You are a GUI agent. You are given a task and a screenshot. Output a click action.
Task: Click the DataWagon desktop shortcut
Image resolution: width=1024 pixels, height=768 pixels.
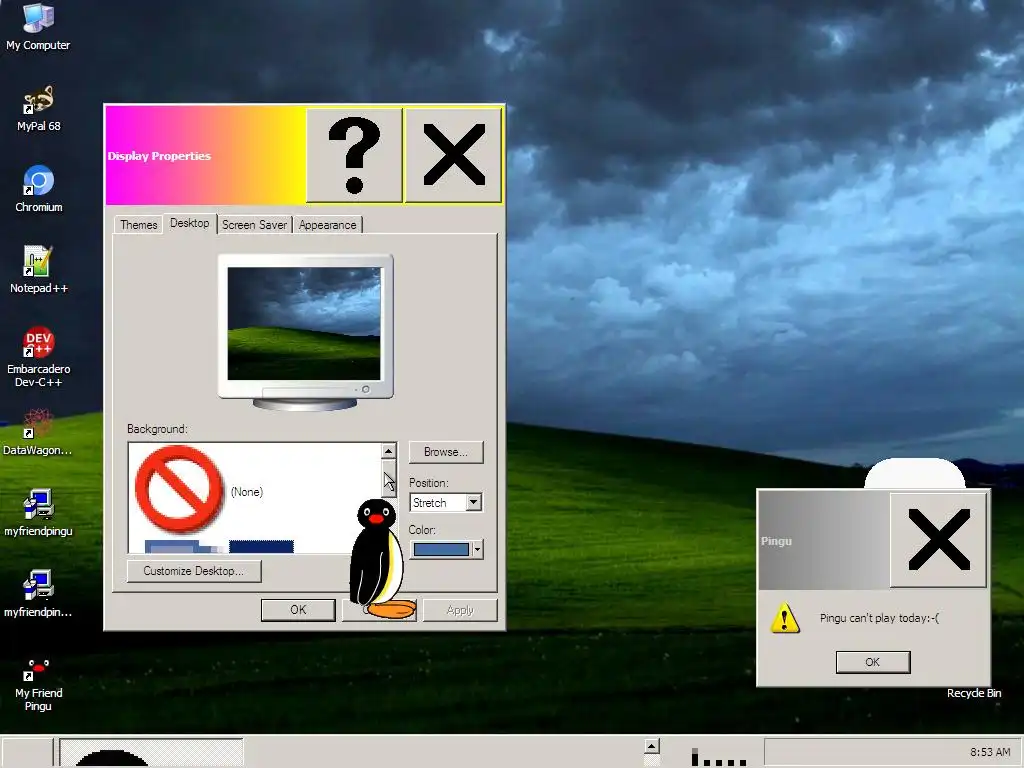37,432
